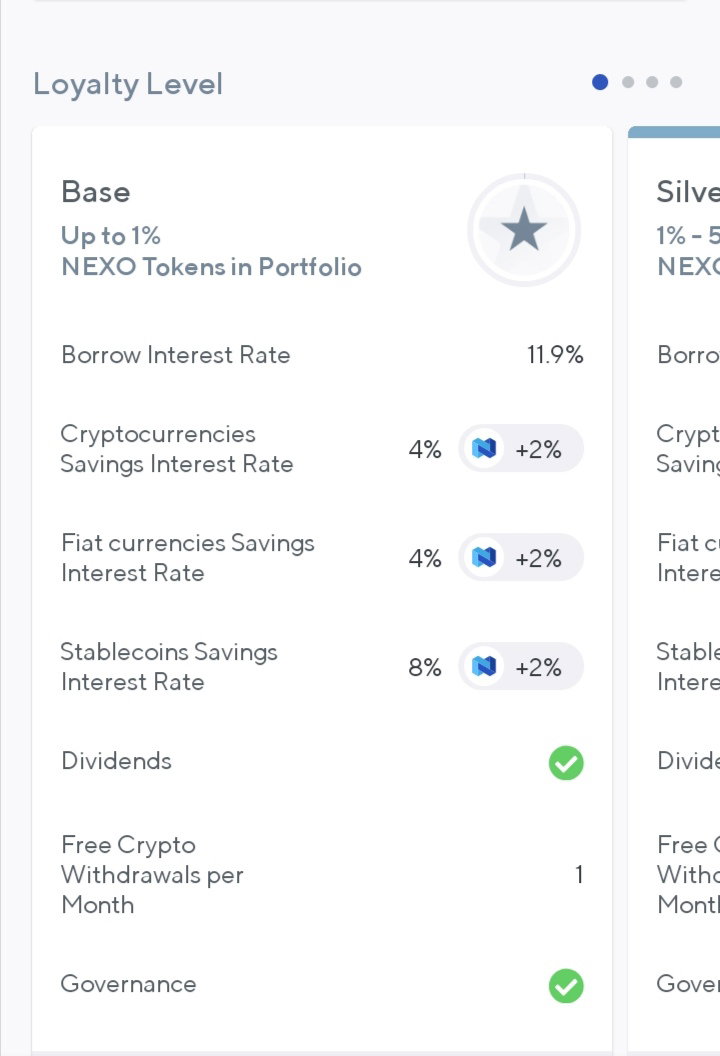Go to the third loyalty level dot

point(652,82)
